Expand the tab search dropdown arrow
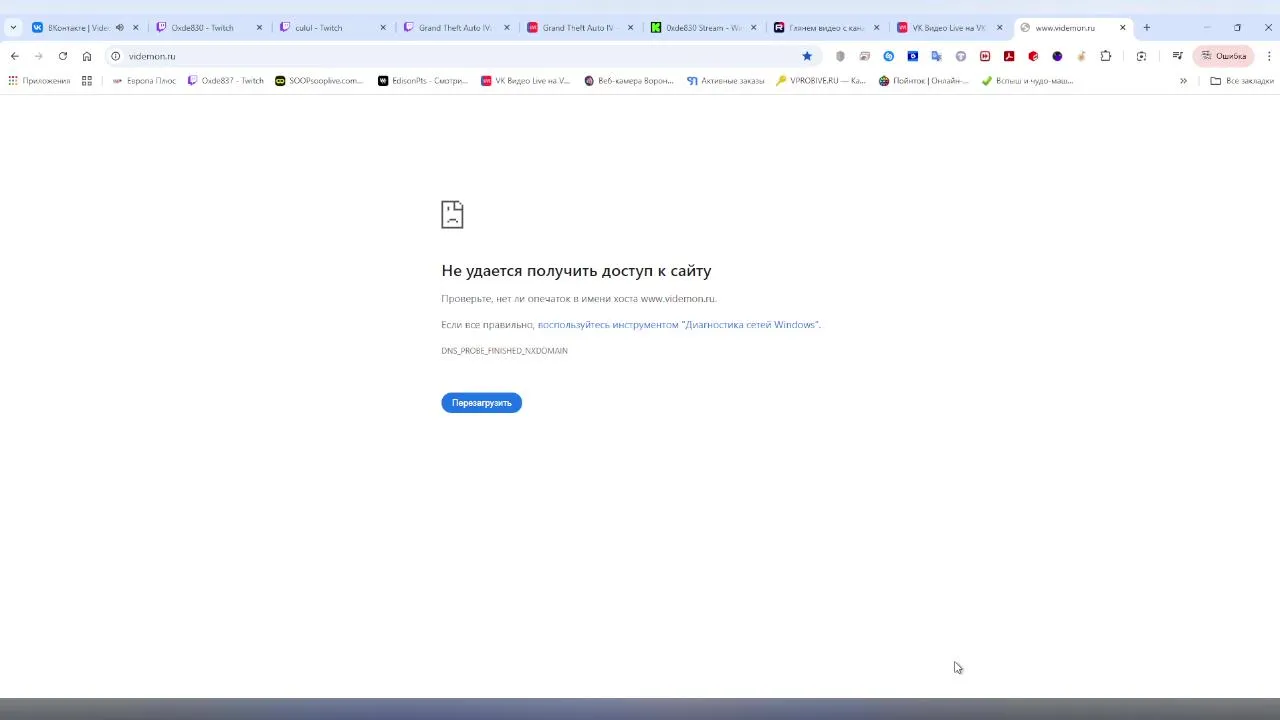The image size is (1280, 720). [x=13, y=28]
